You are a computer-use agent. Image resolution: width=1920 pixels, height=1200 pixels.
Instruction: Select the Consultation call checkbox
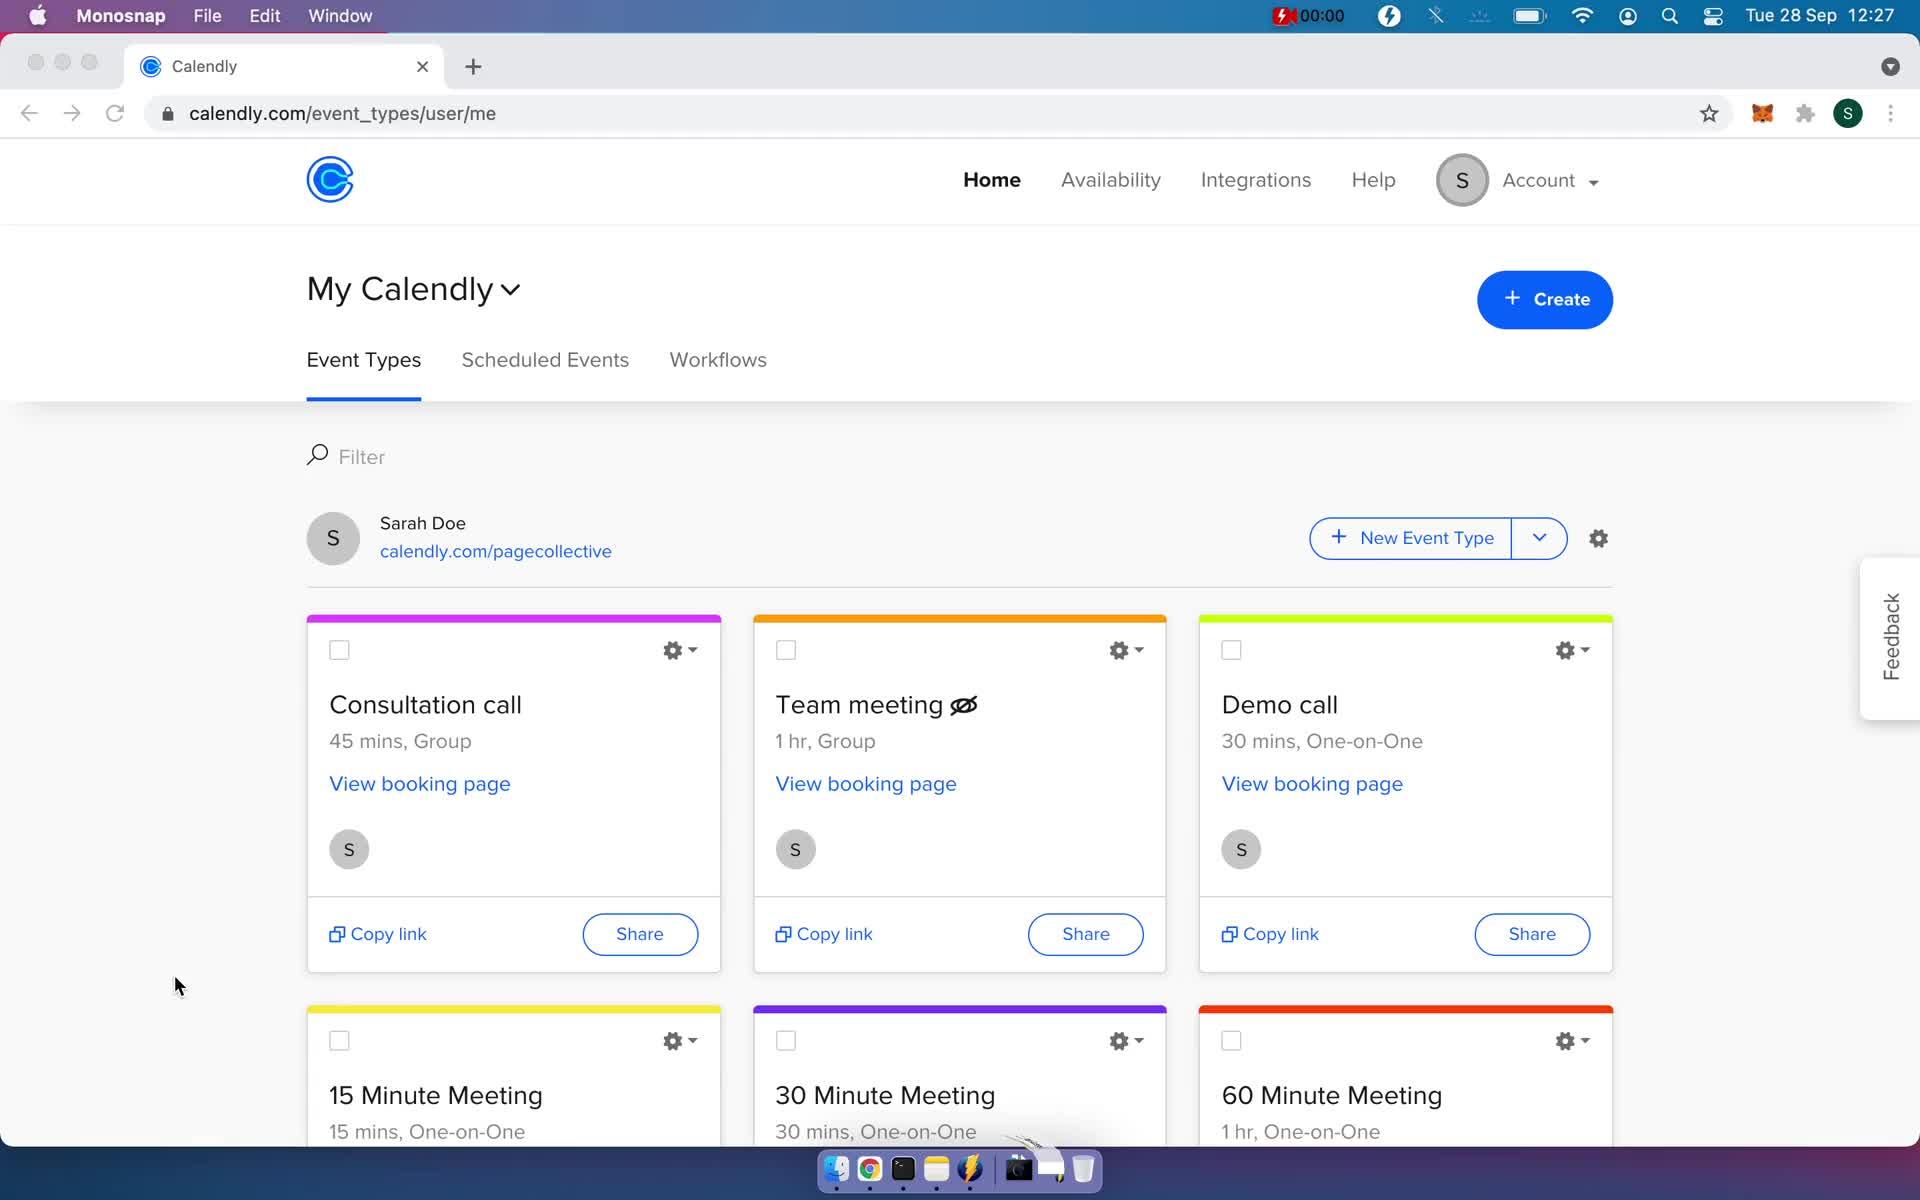click(x=339, y=650)
